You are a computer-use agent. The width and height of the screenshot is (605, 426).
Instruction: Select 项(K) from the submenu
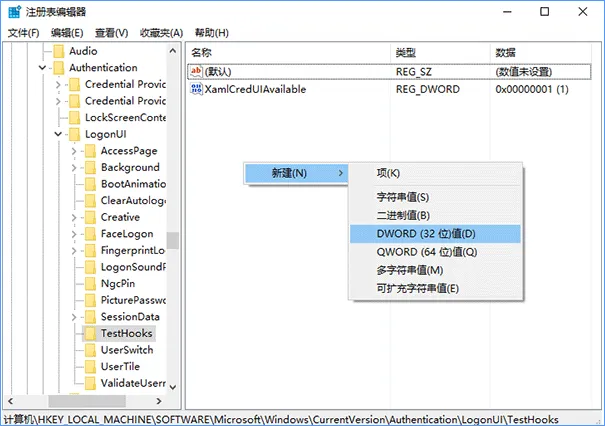[x=435, y=173]
